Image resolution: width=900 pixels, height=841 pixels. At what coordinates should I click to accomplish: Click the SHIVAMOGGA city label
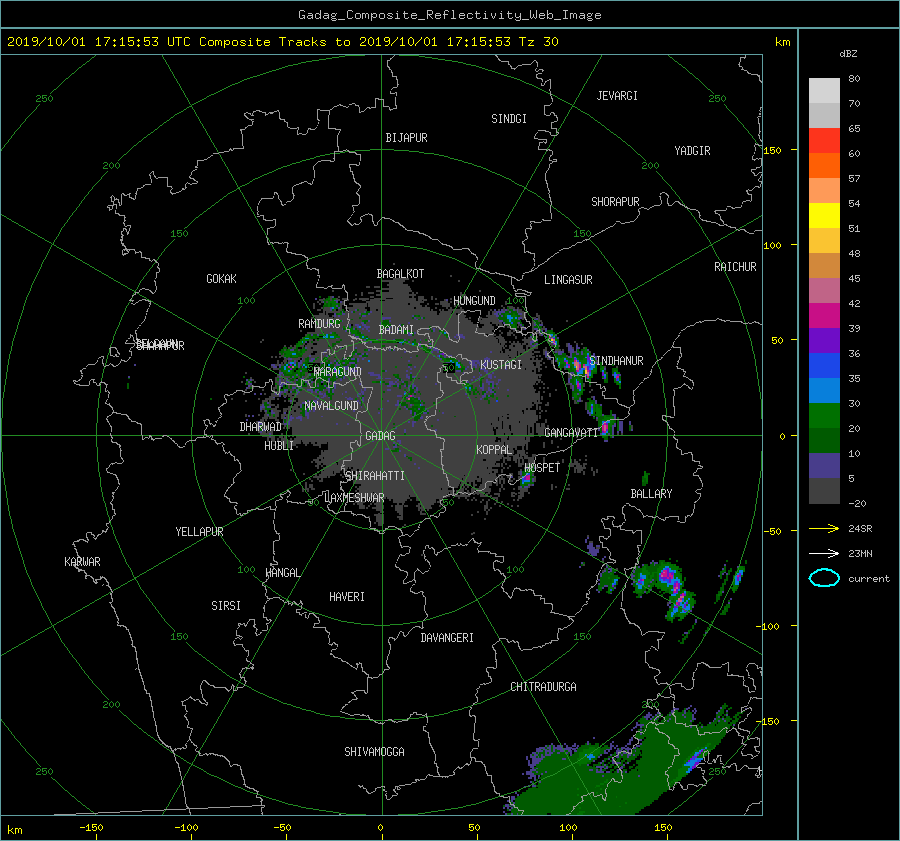[x=374, y=752]
